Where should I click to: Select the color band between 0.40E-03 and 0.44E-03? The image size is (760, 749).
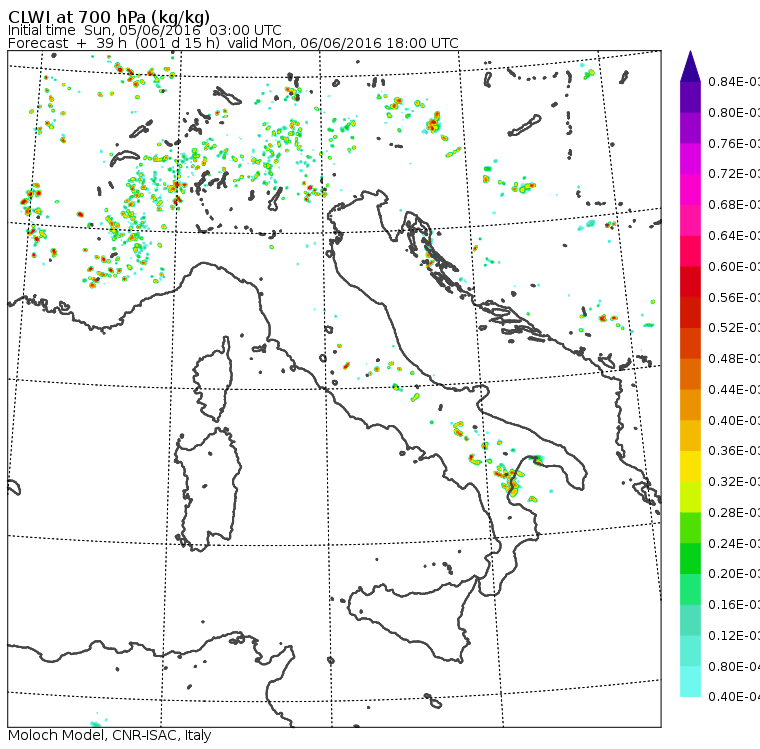(690, 405)
